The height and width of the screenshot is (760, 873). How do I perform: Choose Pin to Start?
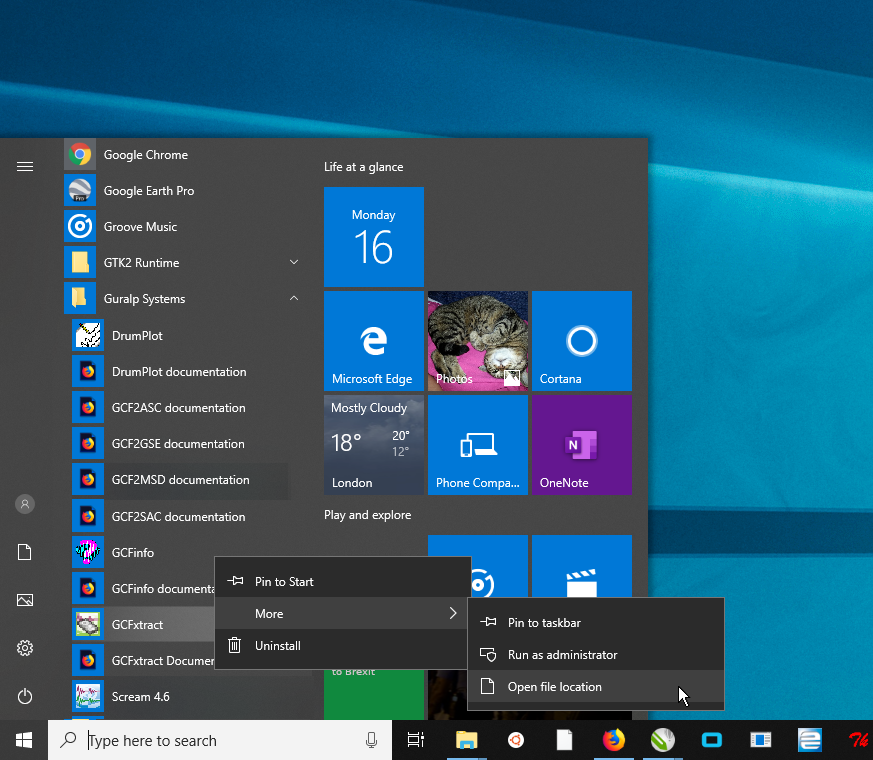coord(341,581)
